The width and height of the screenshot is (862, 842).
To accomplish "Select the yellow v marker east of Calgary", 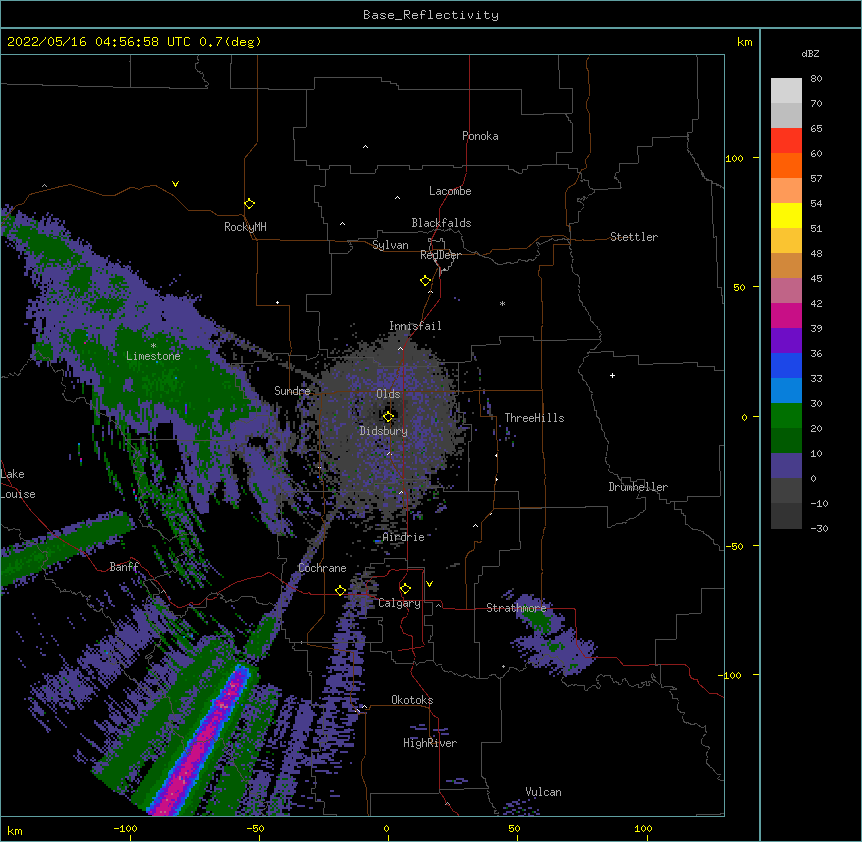I will click(429, 584).
